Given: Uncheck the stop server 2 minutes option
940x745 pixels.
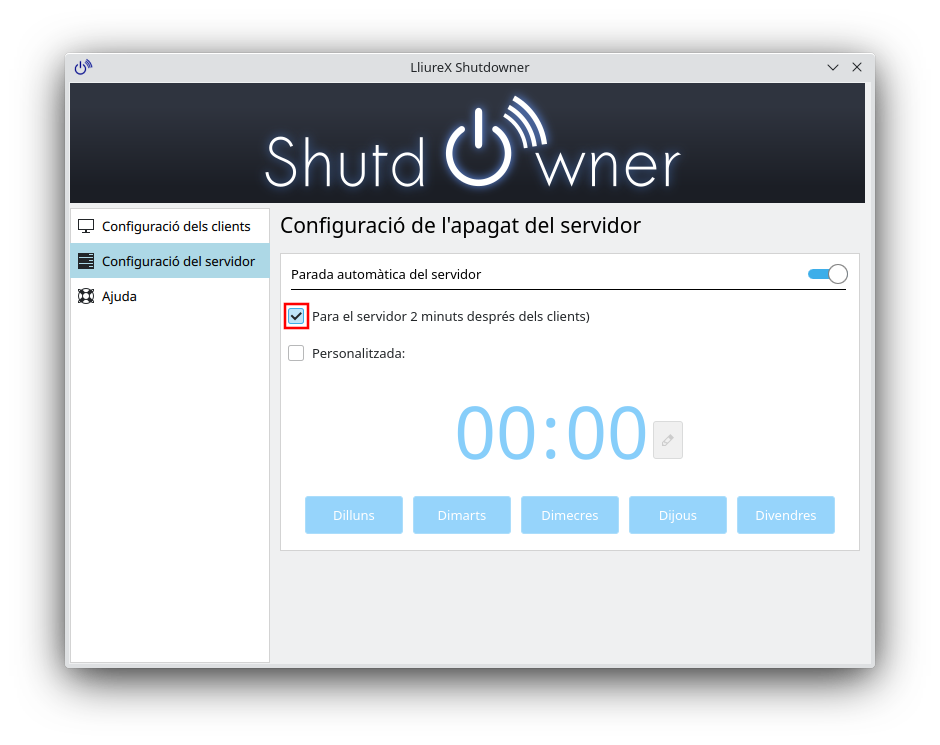Looking at the screenshot, I should pyautogui.click(x=296, y=316).
